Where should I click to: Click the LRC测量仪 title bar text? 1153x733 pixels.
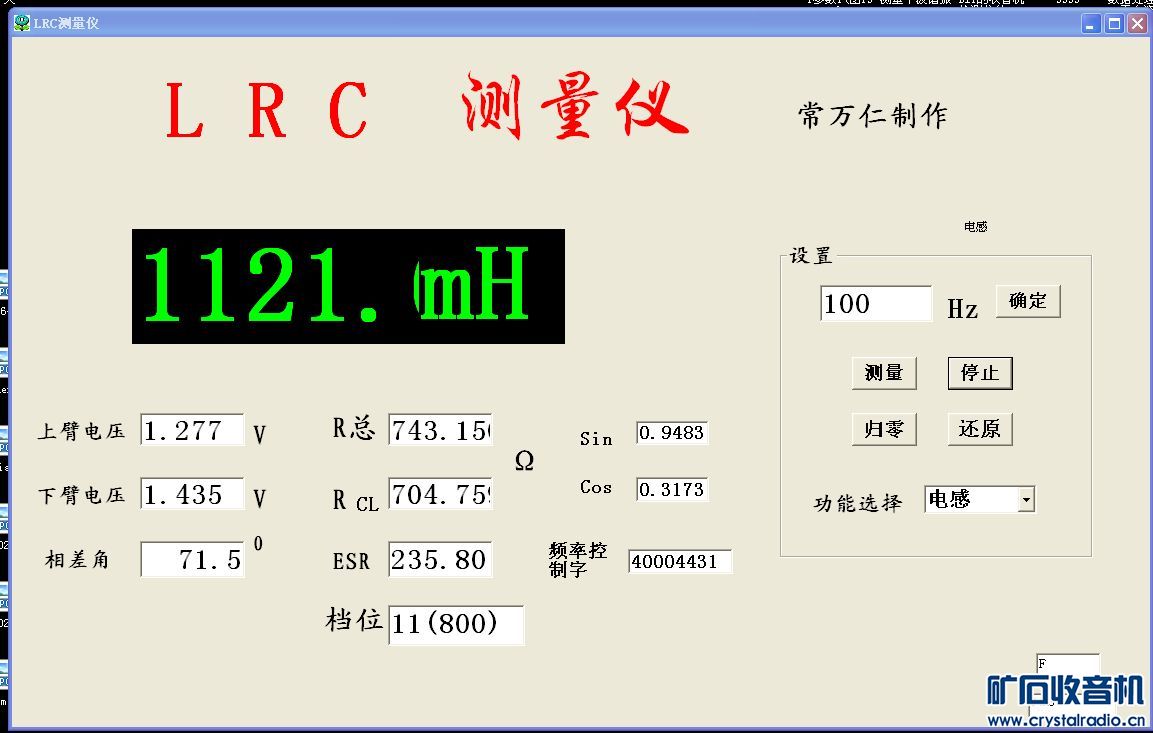pyautogui.click(x=66, y=24)
